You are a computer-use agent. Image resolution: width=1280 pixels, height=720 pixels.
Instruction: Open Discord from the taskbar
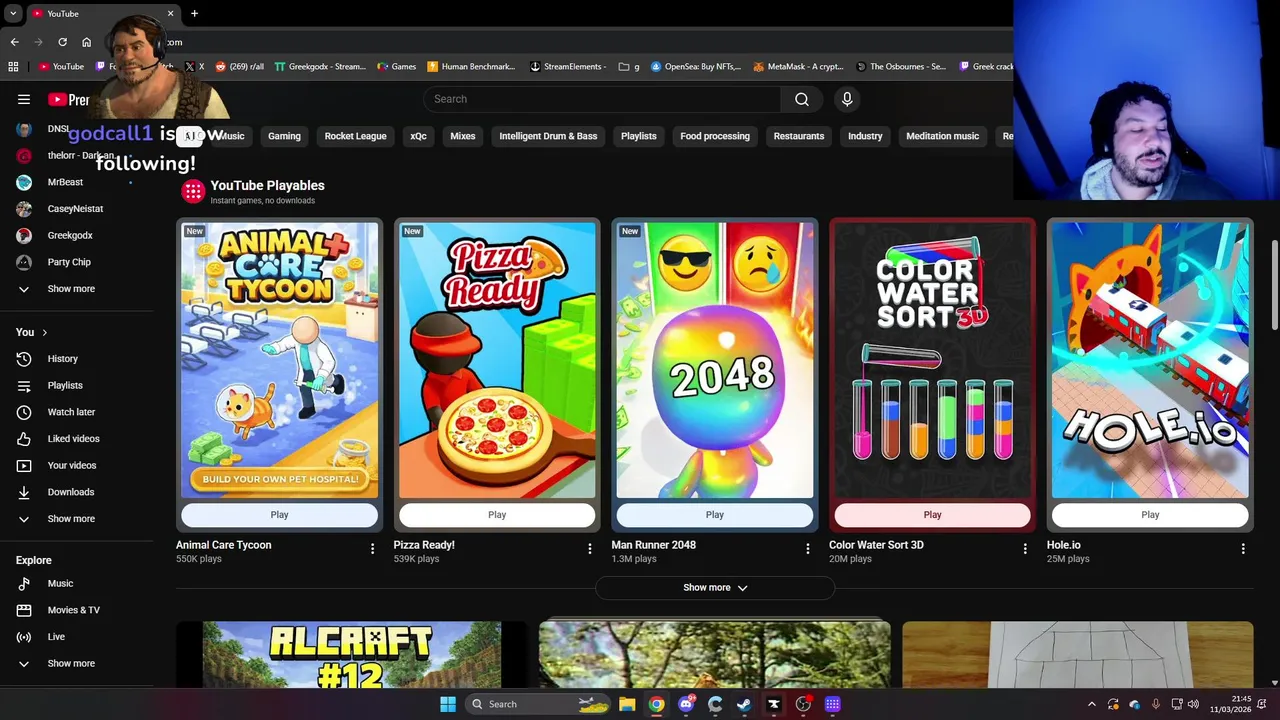tap(686, 704)
